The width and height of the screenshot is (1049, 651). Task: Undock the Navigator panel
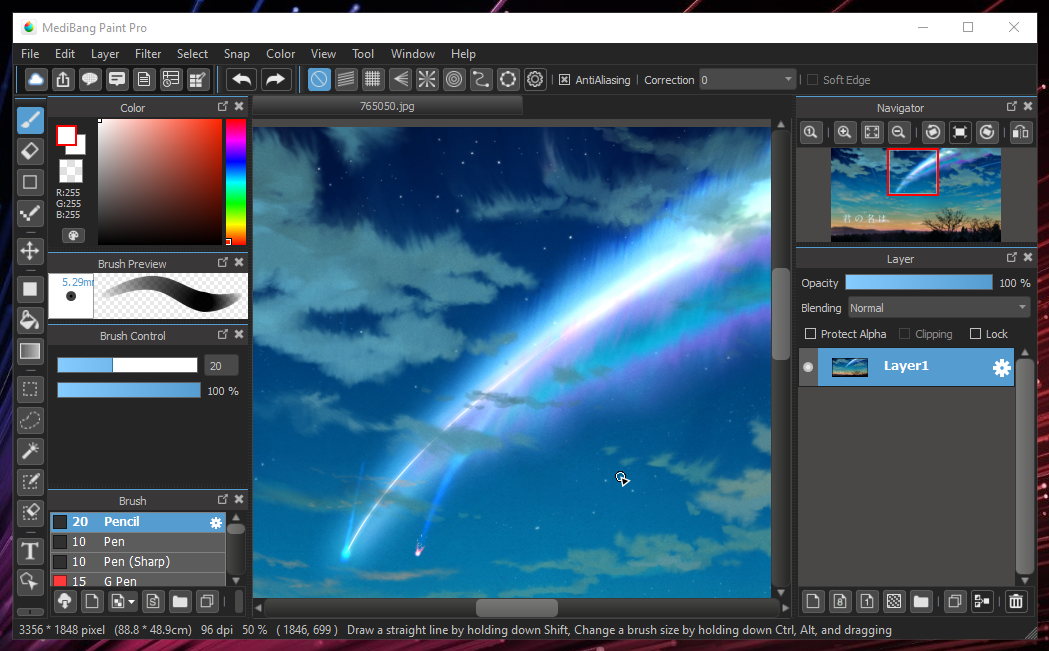click(1012, 106)
